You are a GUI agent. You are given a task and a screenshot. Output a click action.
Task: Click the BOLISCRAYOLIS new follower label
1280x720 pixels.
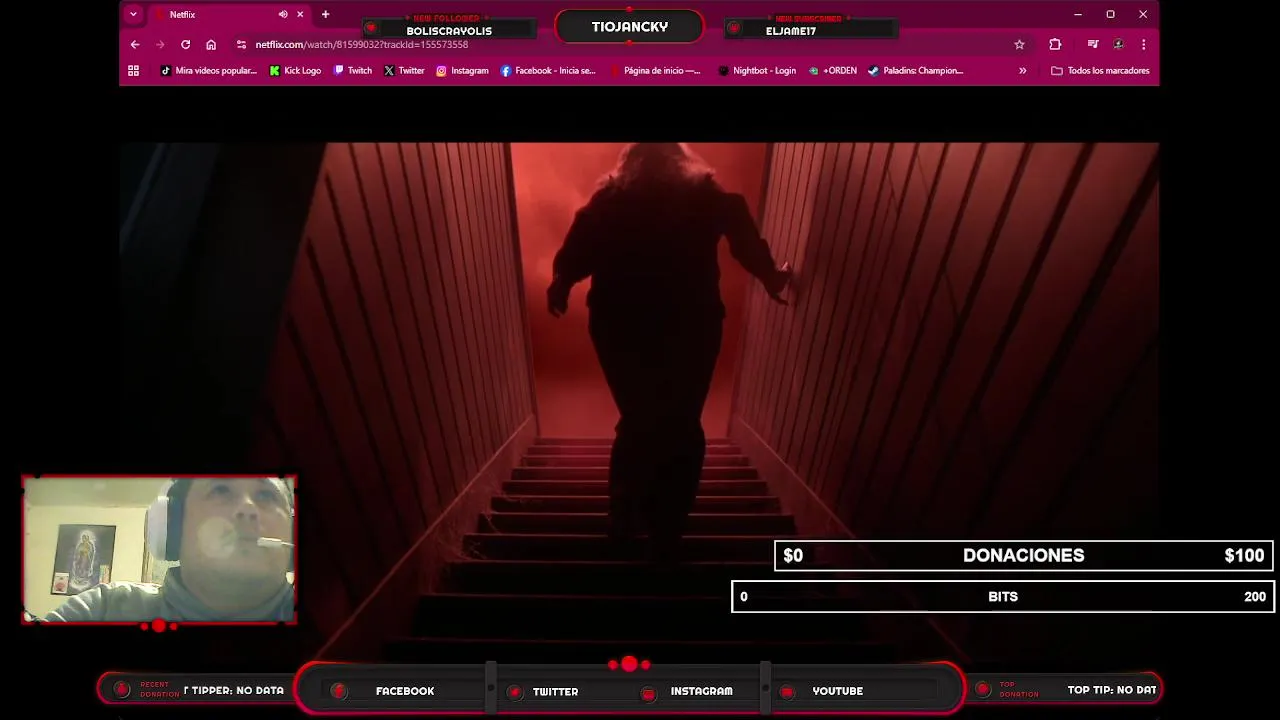[x=449, y=31]
